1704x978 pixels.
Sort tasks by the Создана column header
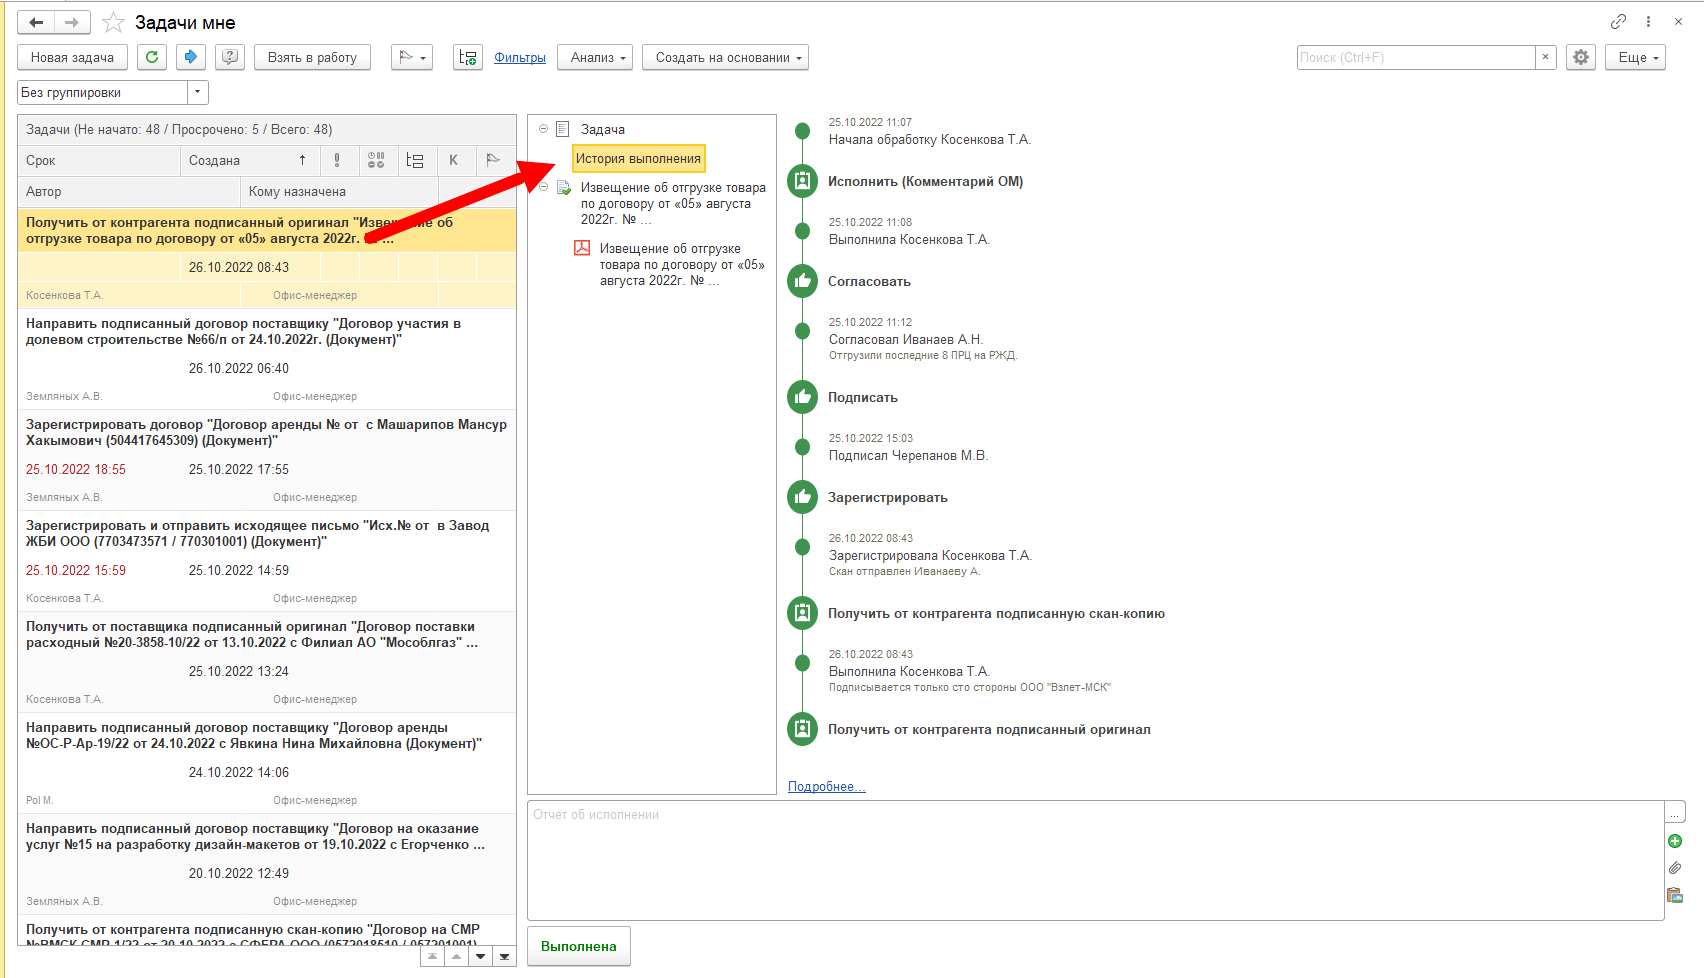coord(251,160)
